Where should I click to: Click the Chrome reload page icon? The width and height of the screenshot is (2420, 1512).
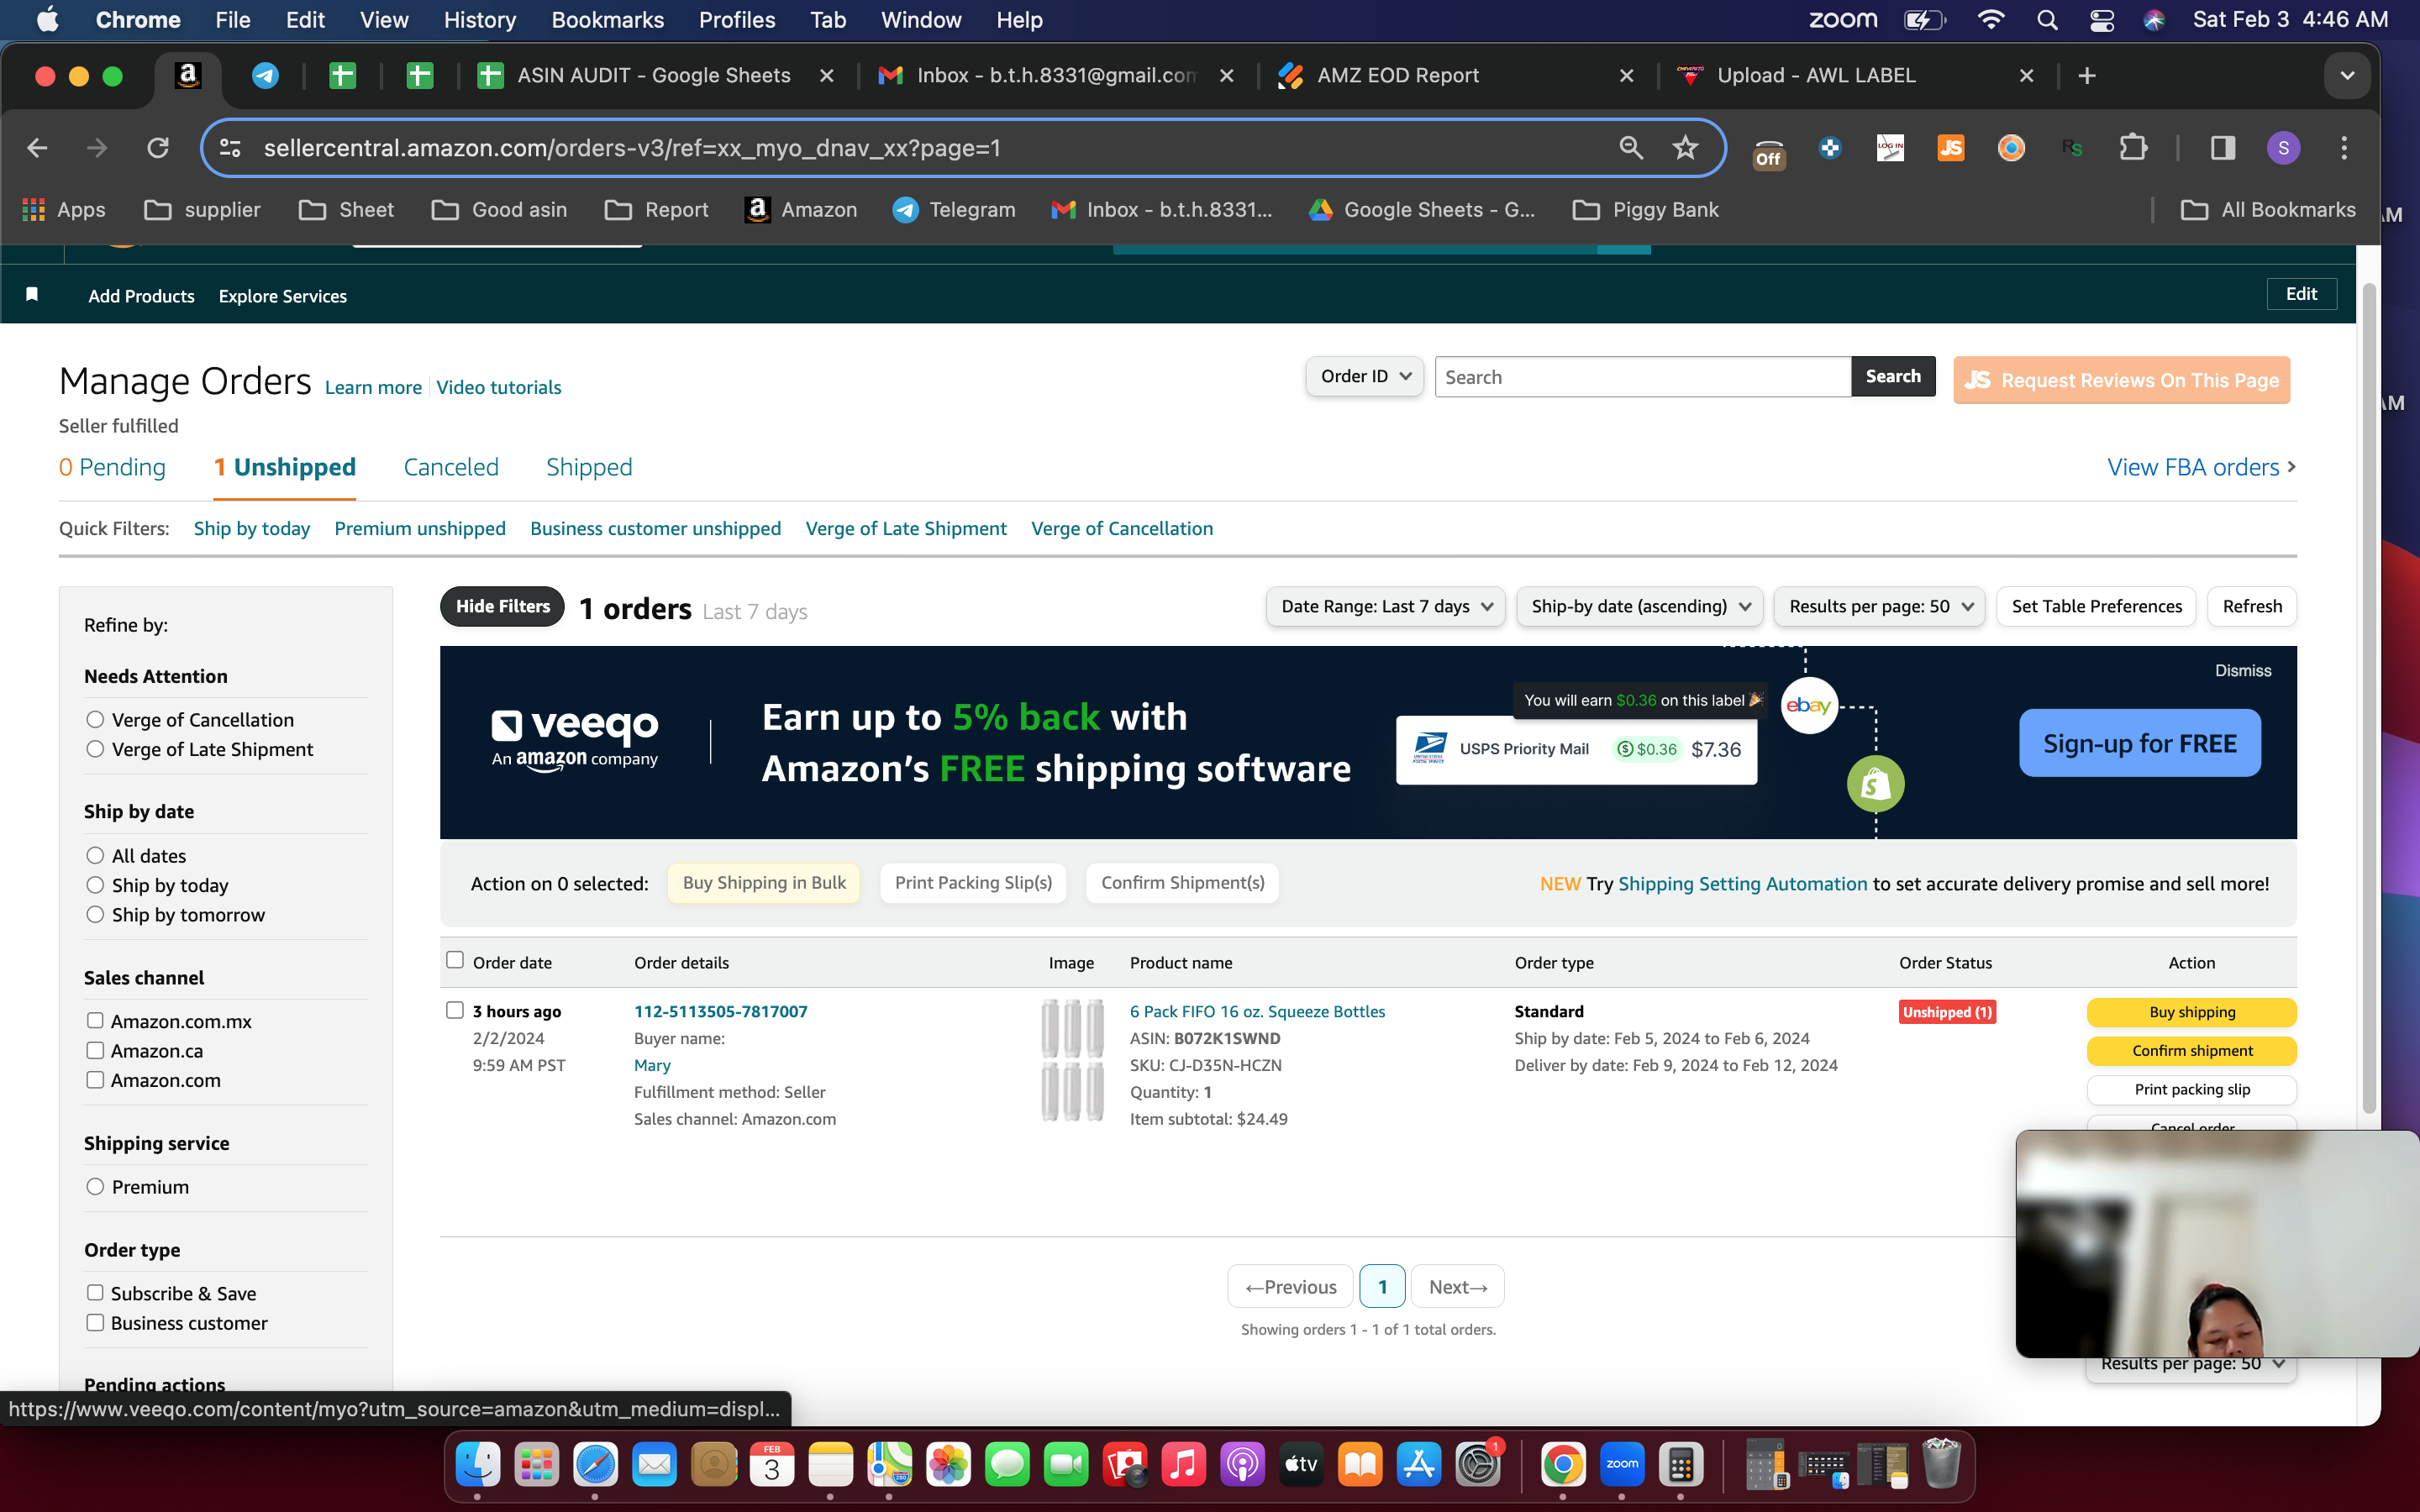pos(158,148)
